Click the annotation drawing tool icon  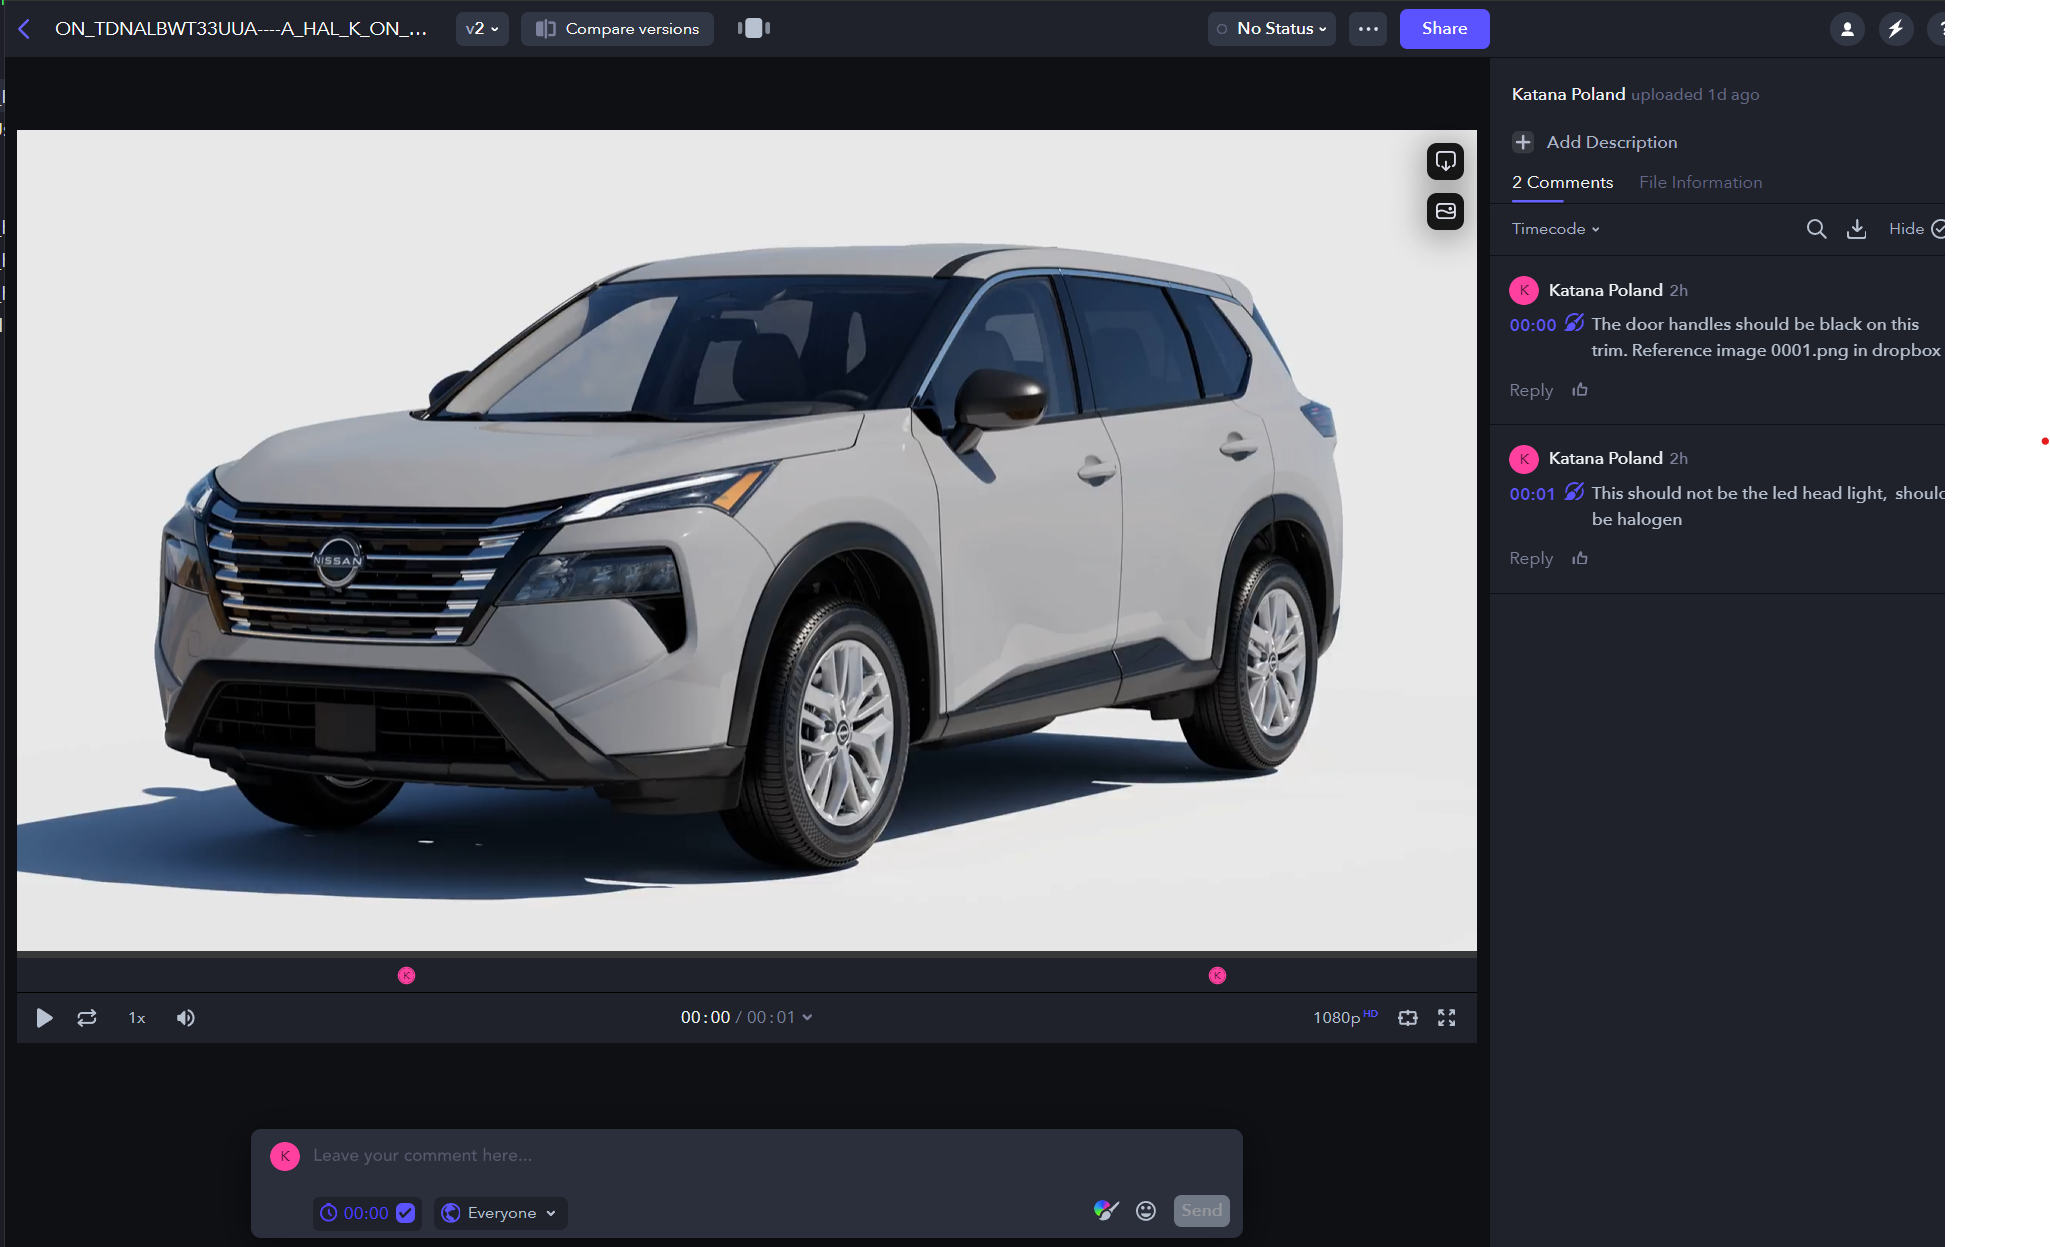point(1105,1211)
